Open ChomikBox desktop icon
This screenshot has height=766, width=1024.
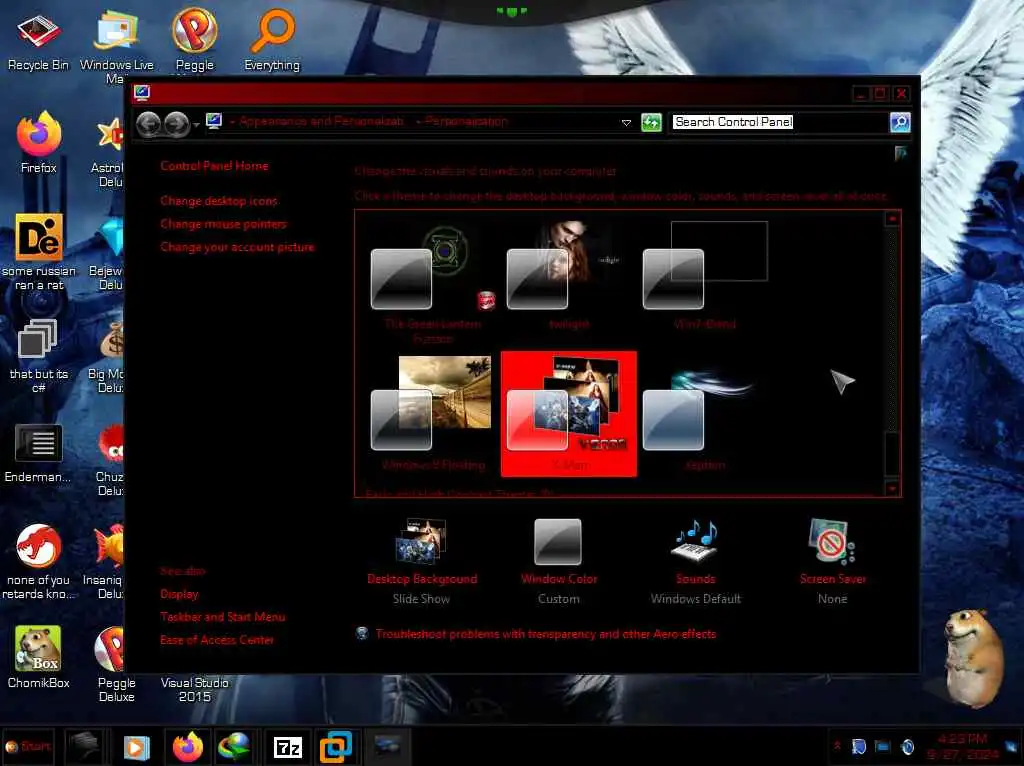point(39,657)
